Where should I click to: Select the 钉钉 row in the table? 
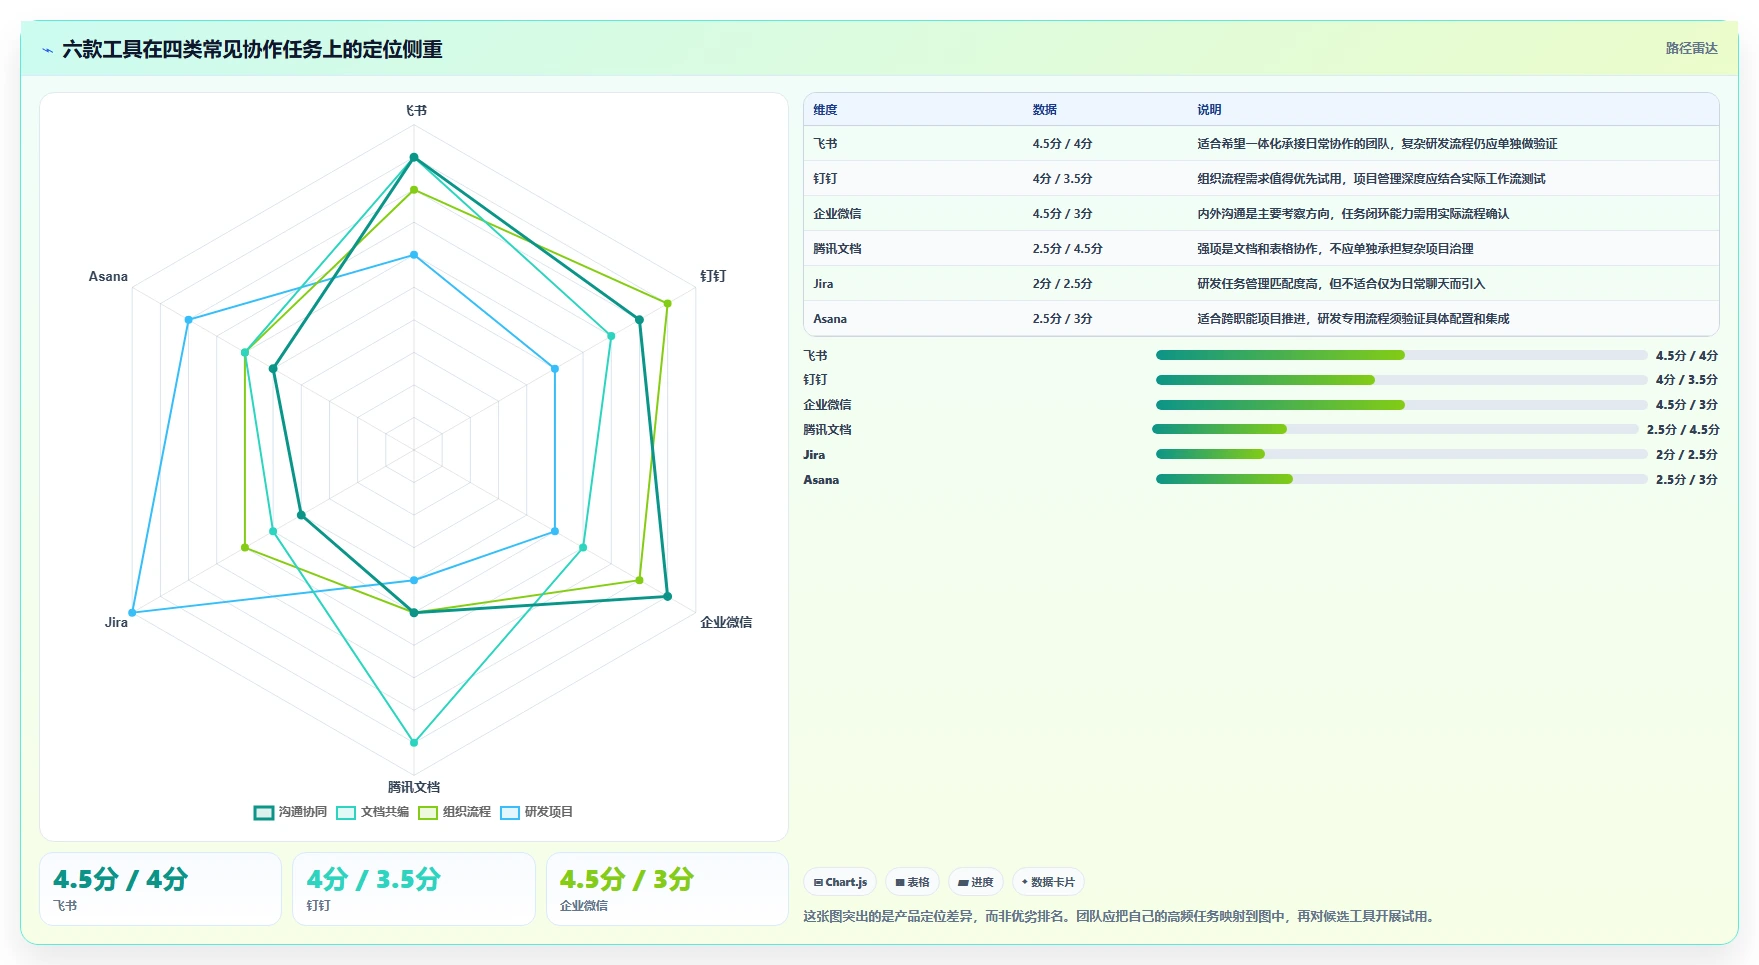click(1261, 178)
